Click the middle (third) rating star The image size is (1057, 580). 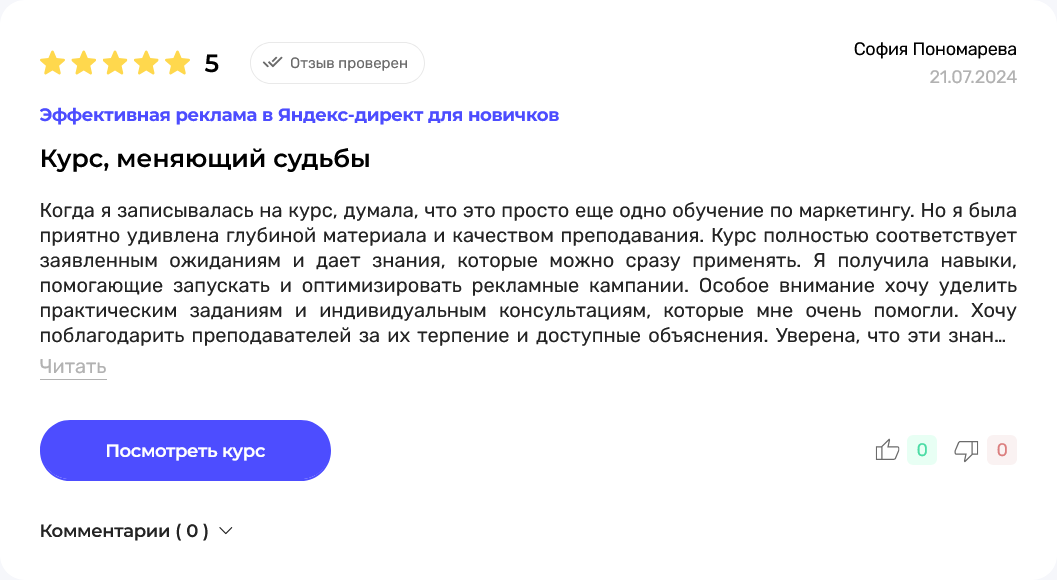tap(115, 64)
